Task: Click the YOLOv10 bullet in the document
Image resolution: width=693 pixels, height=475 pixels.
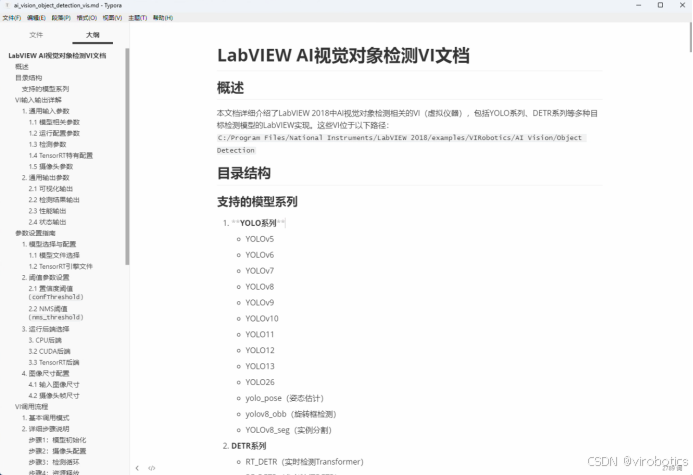Action: (262, 319)
